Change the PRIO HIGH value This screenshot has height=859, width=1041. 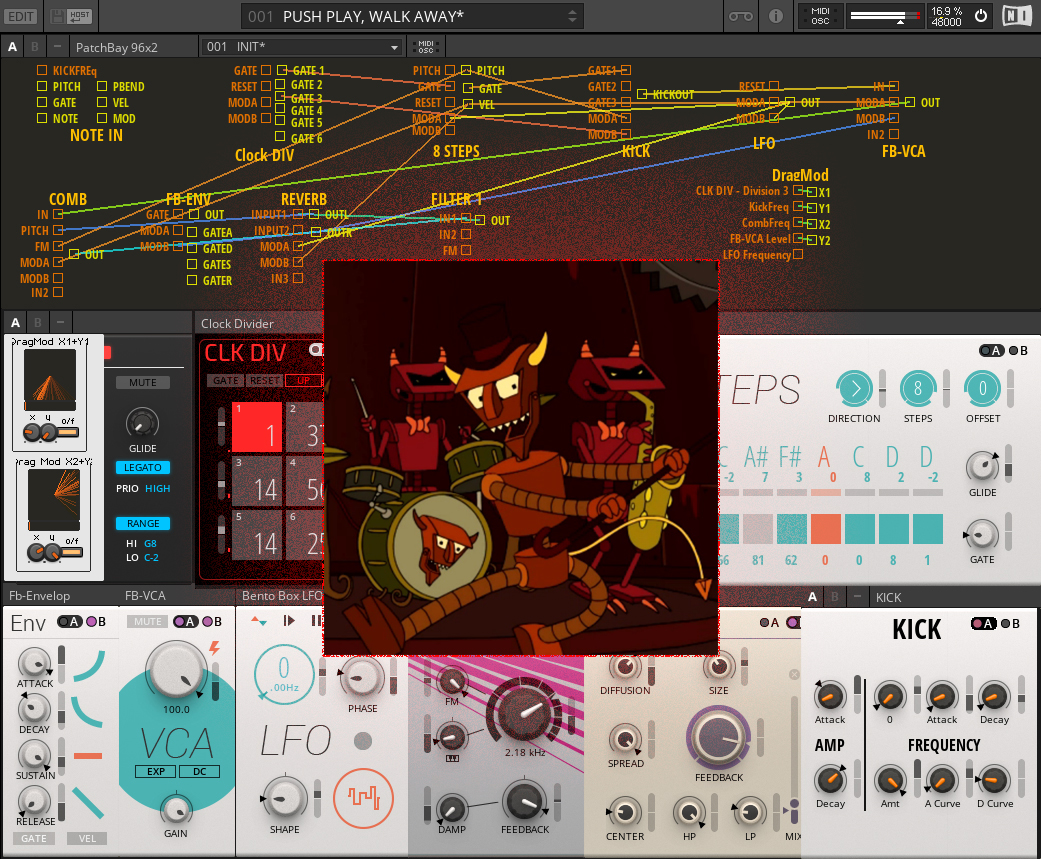coord(157,489)
